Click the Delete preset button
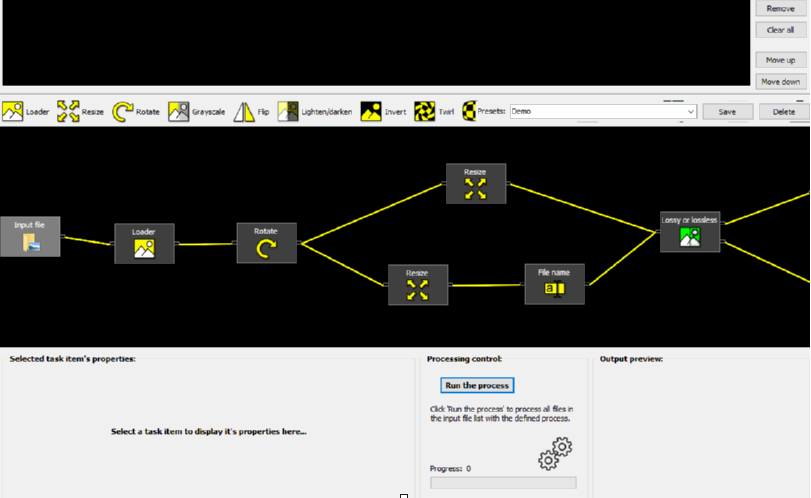Image resolution: width=811 pixels, height=498 pixels. [784, 112]
